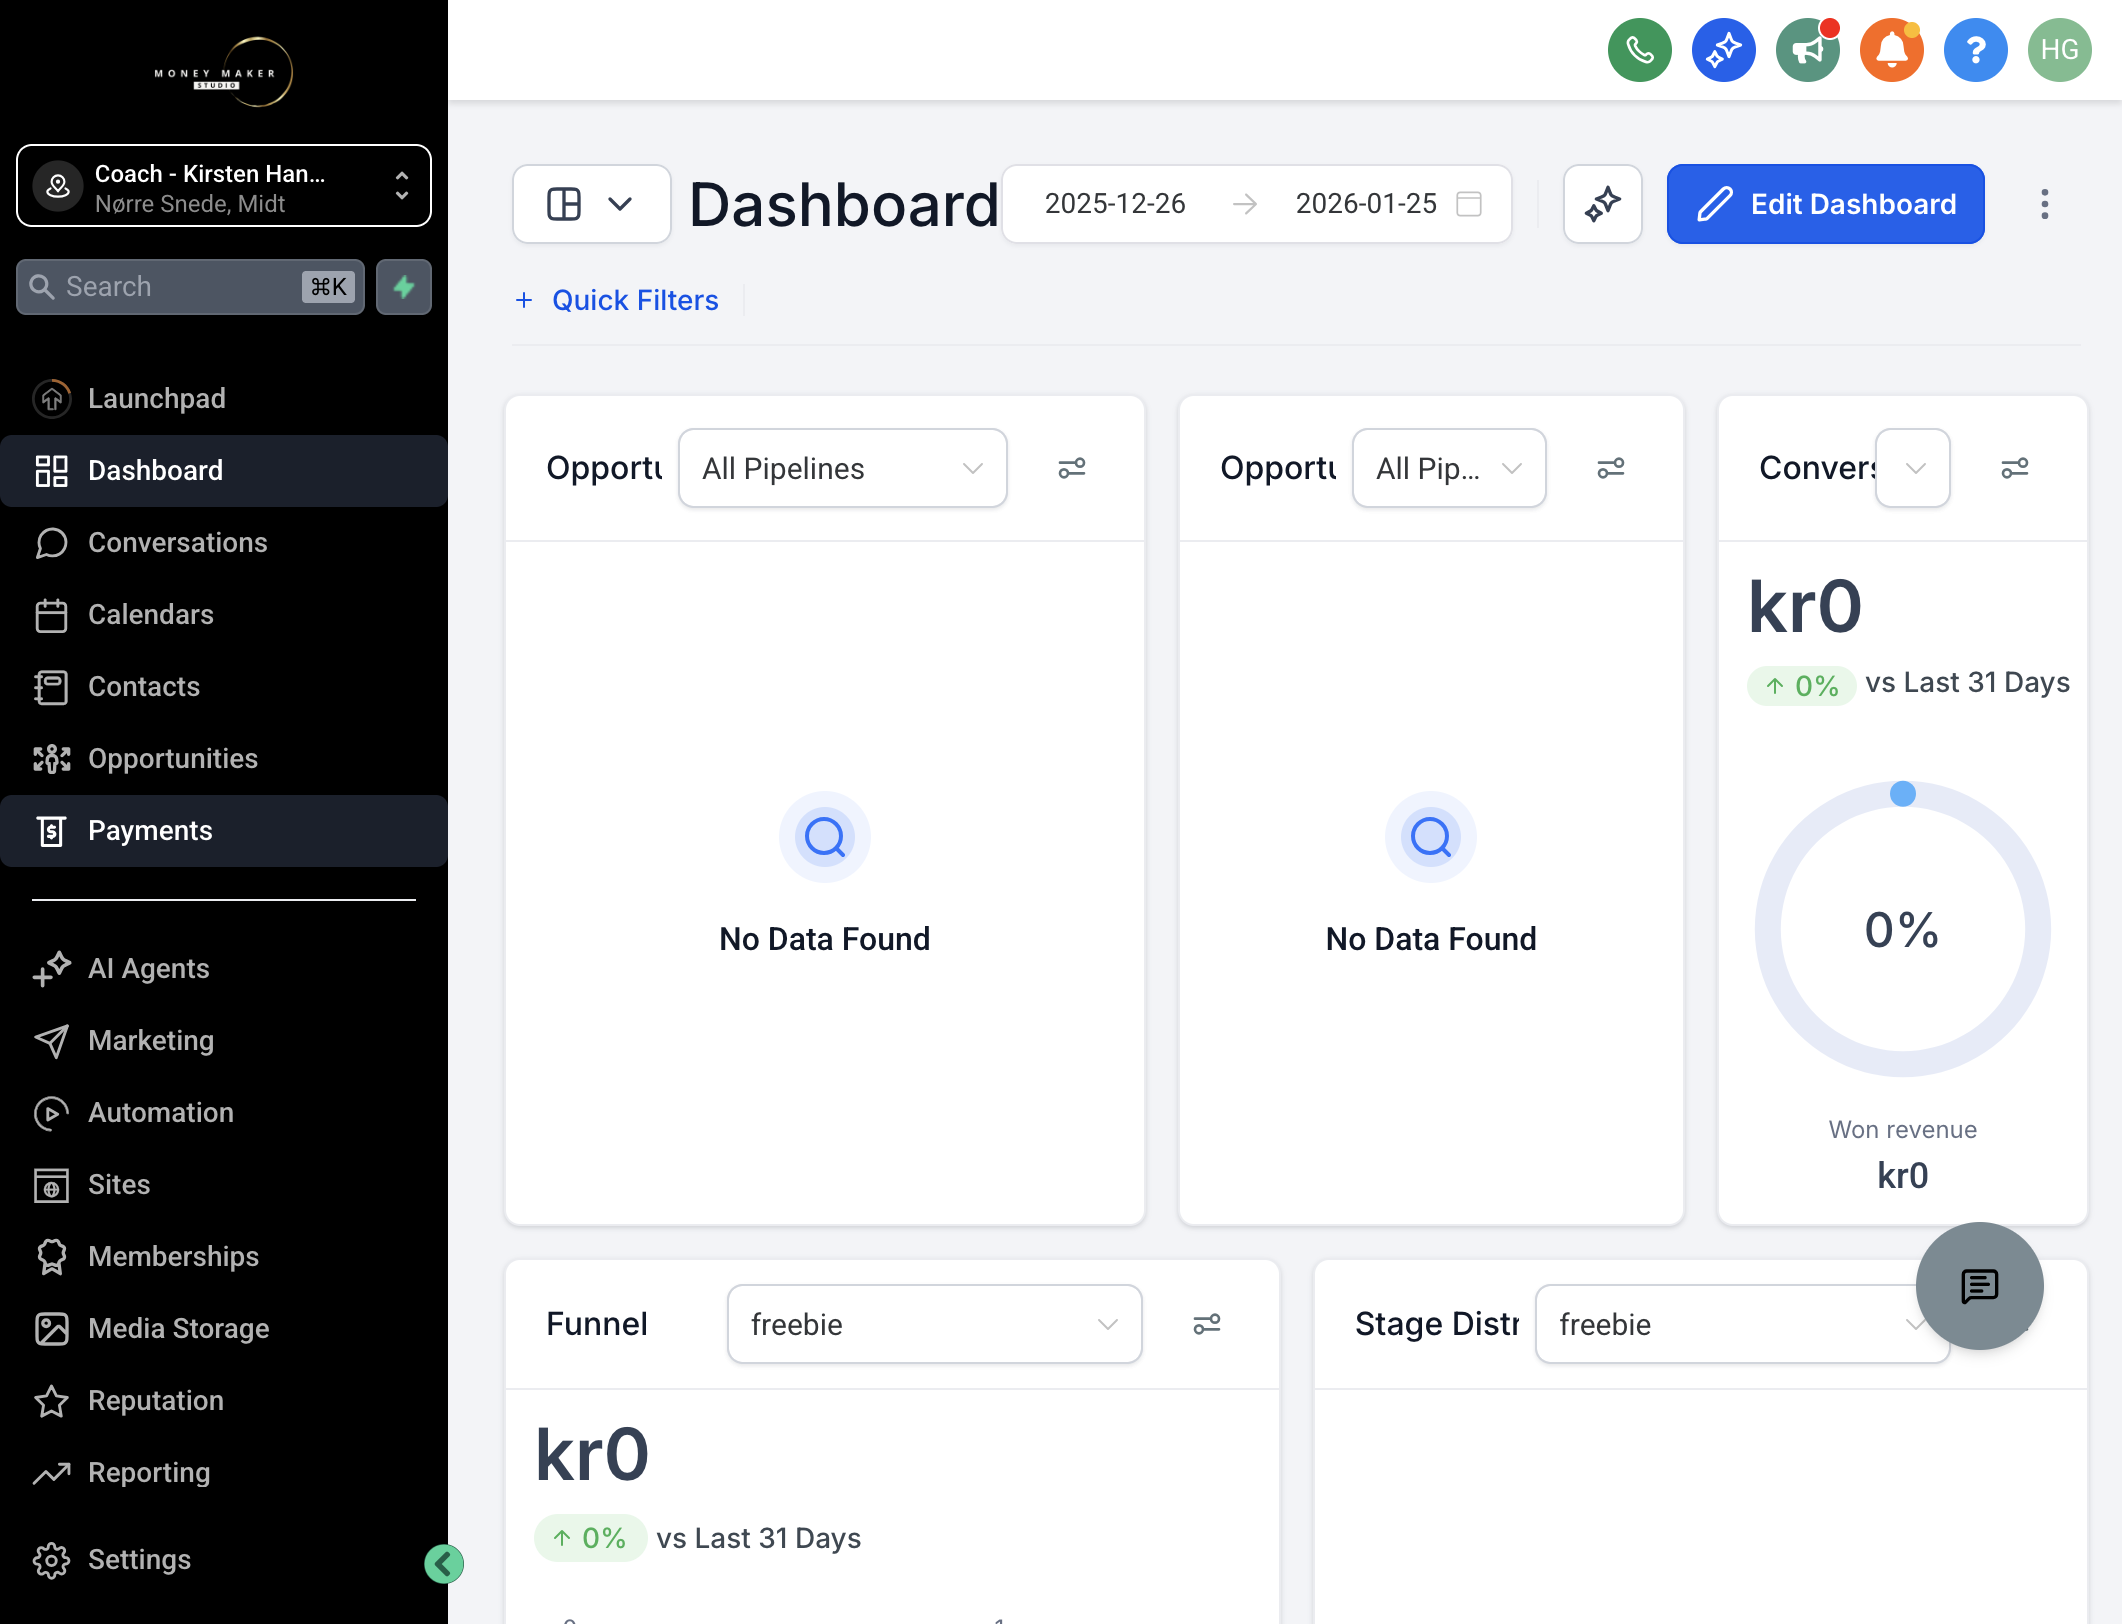This screenshot has height=1624, width=2122.
Task: Collapse the sidebar with green arrow
Action: point(444,1564)
